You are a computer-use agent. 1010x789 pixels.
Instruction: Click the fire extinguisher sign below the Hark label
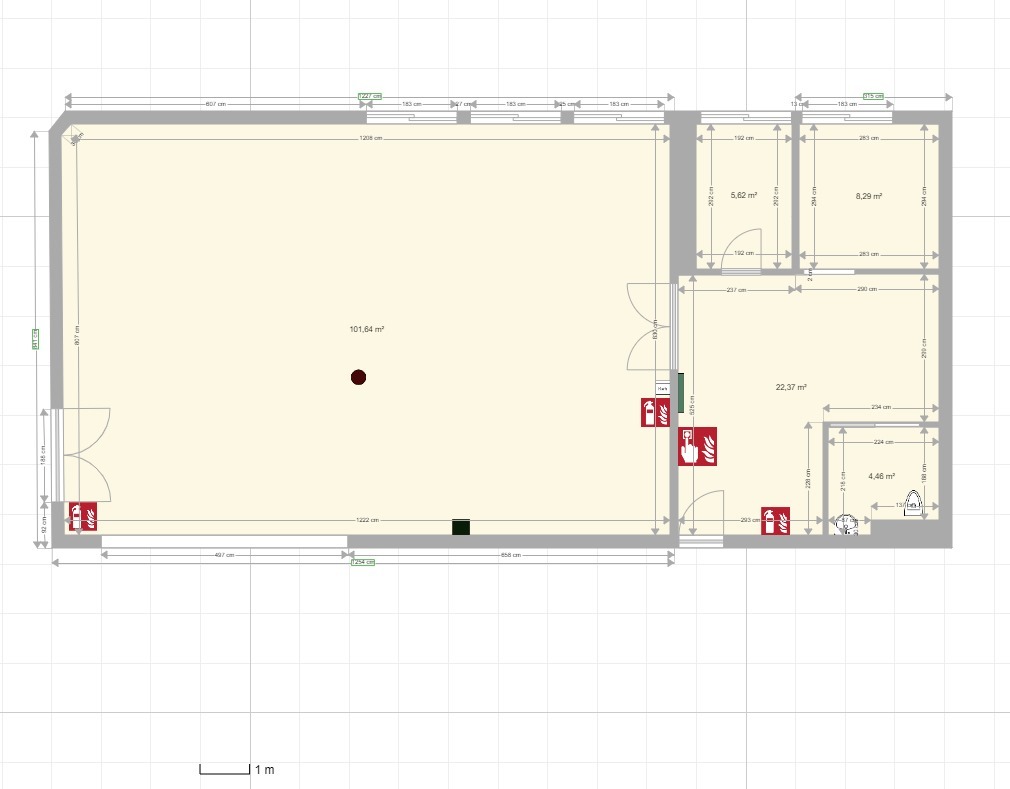click(x=655, y=412)
